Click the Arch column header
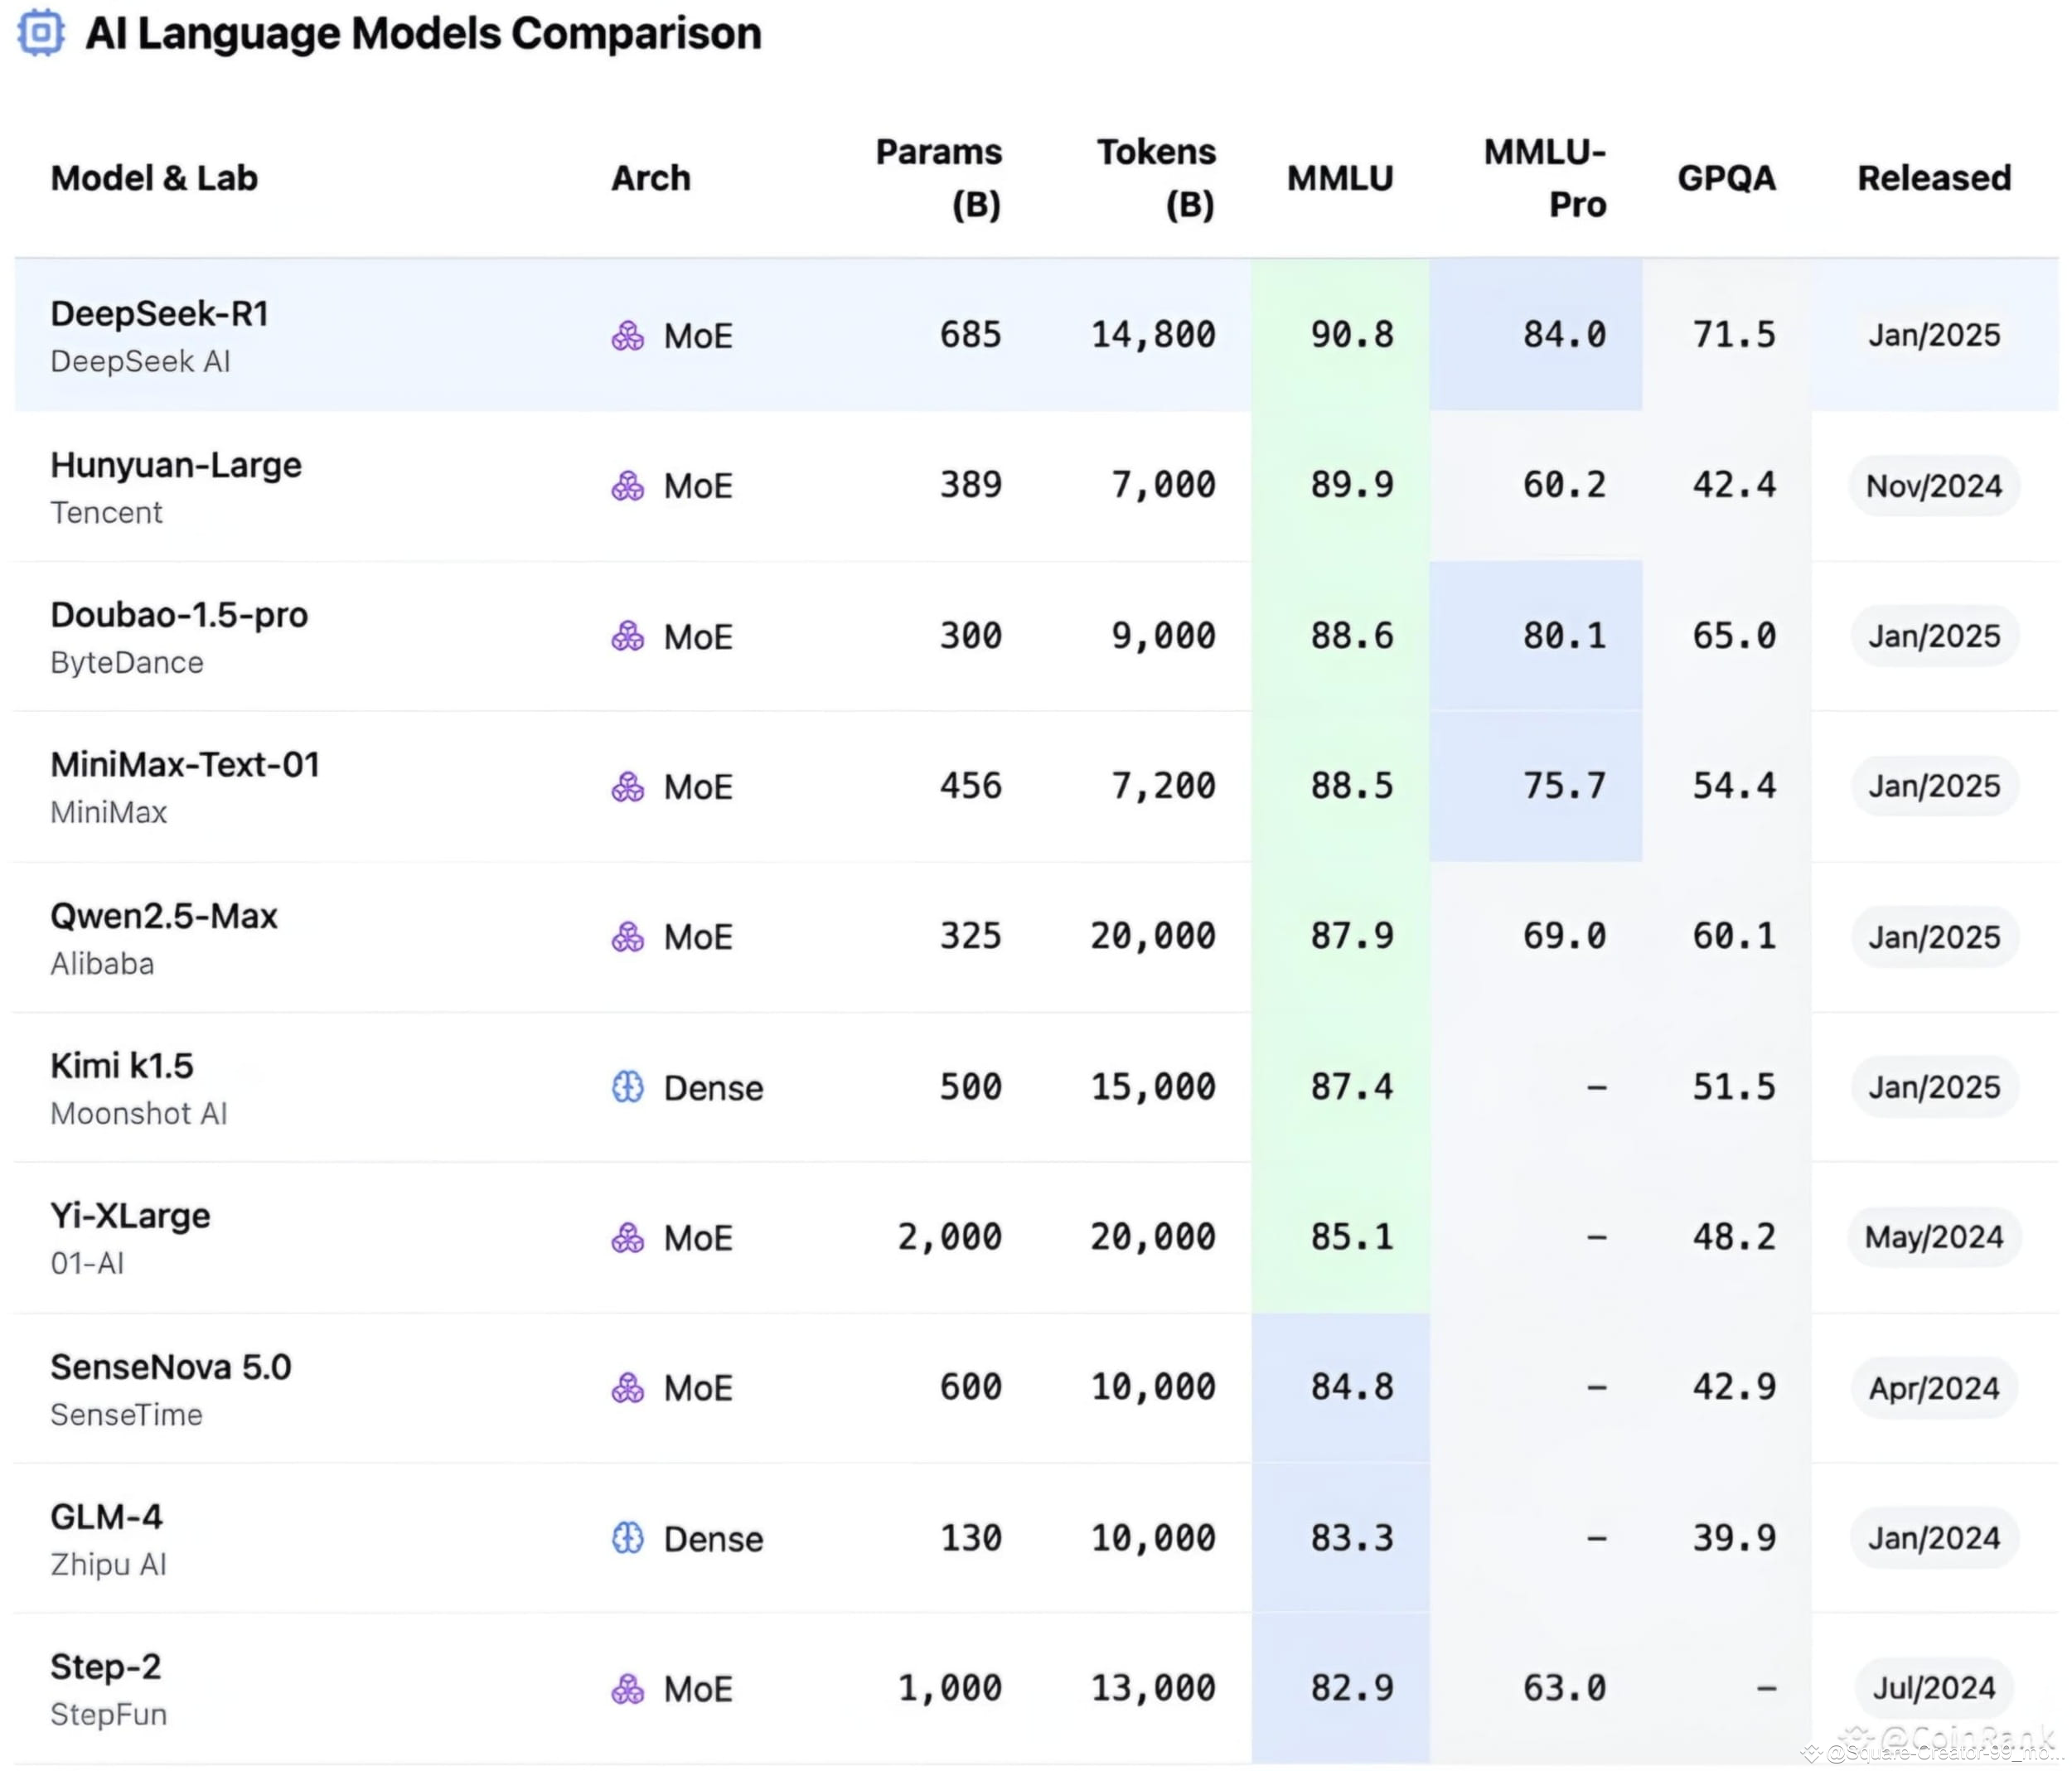Image resolution: width=2072 pixels, height=1771 pixels. (650, 178)
